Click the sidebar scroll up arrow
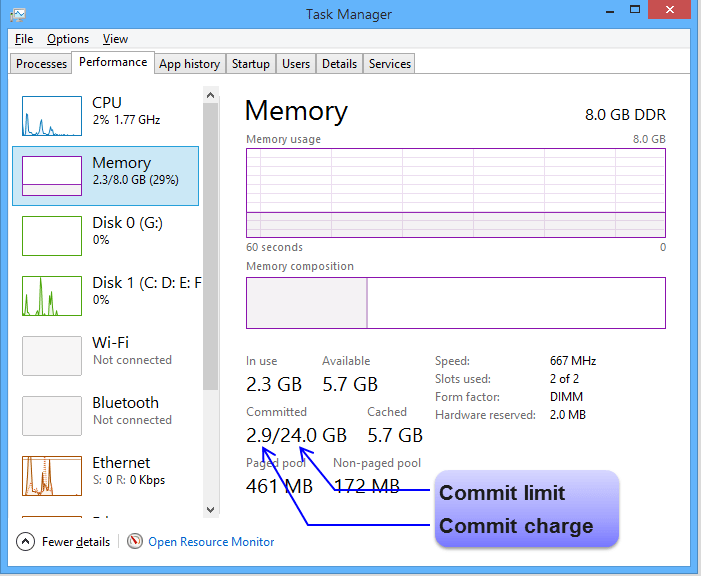Screen dimensions: 701x576 (211, 95)
